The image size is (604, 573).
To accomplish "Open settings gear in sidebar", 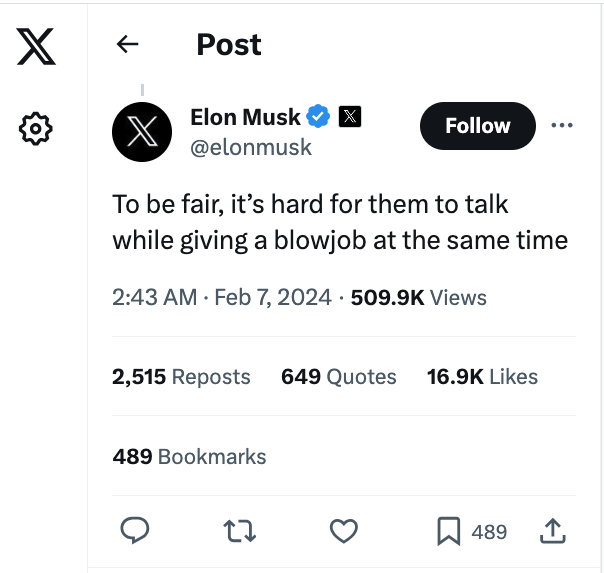I will click(x=36, y=128).
